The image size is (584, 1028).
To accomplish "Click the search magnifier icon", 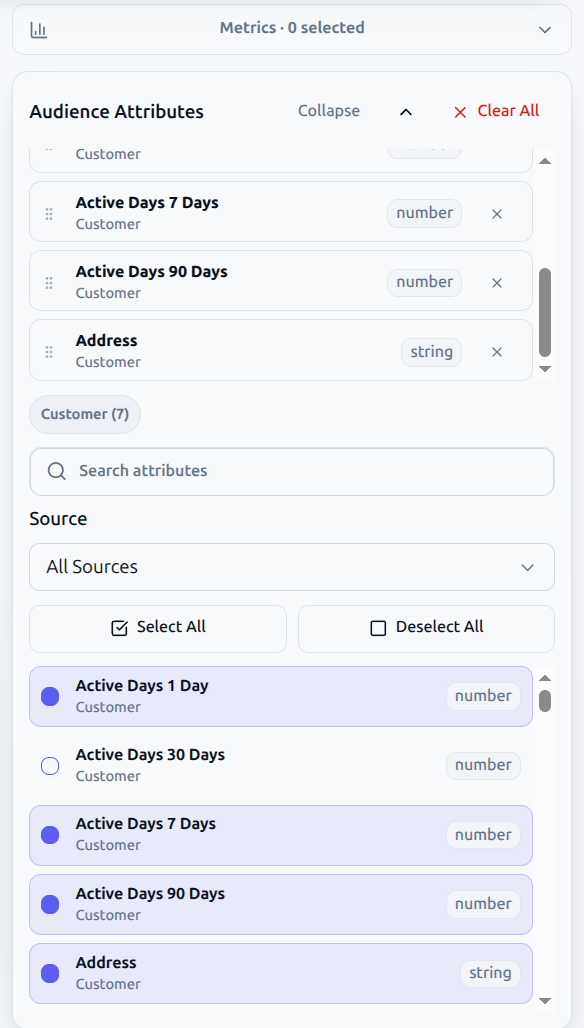I will pyautogui.click(x=56, y=471).
